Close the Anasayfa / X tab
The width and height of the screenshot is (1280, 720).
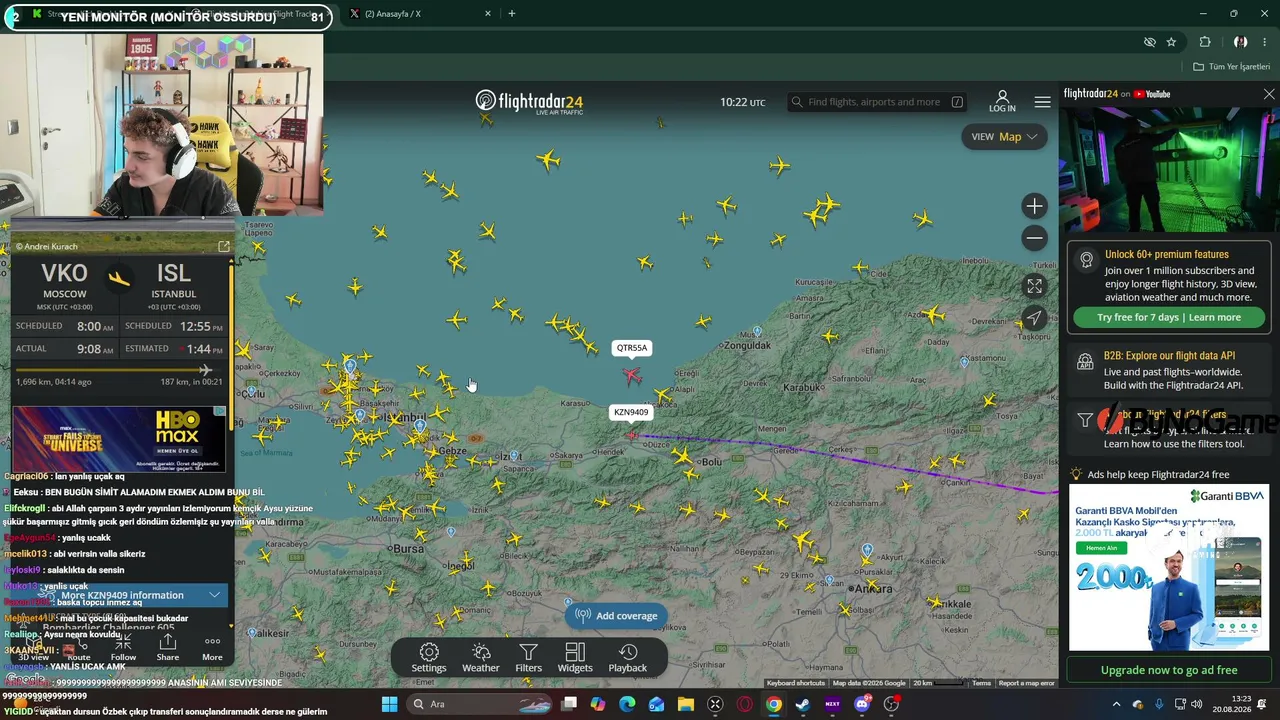(x=488, y=14)
